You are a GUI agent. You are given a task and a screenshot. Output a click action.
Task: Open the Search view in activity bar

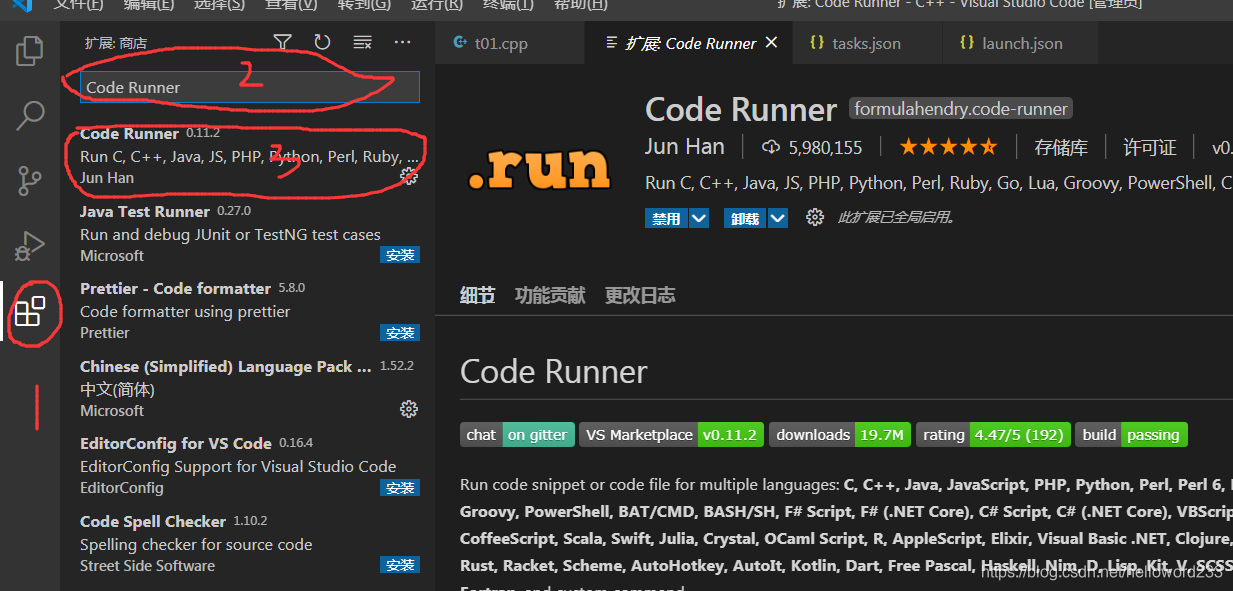pyautogui.click(x=30, y=115)
